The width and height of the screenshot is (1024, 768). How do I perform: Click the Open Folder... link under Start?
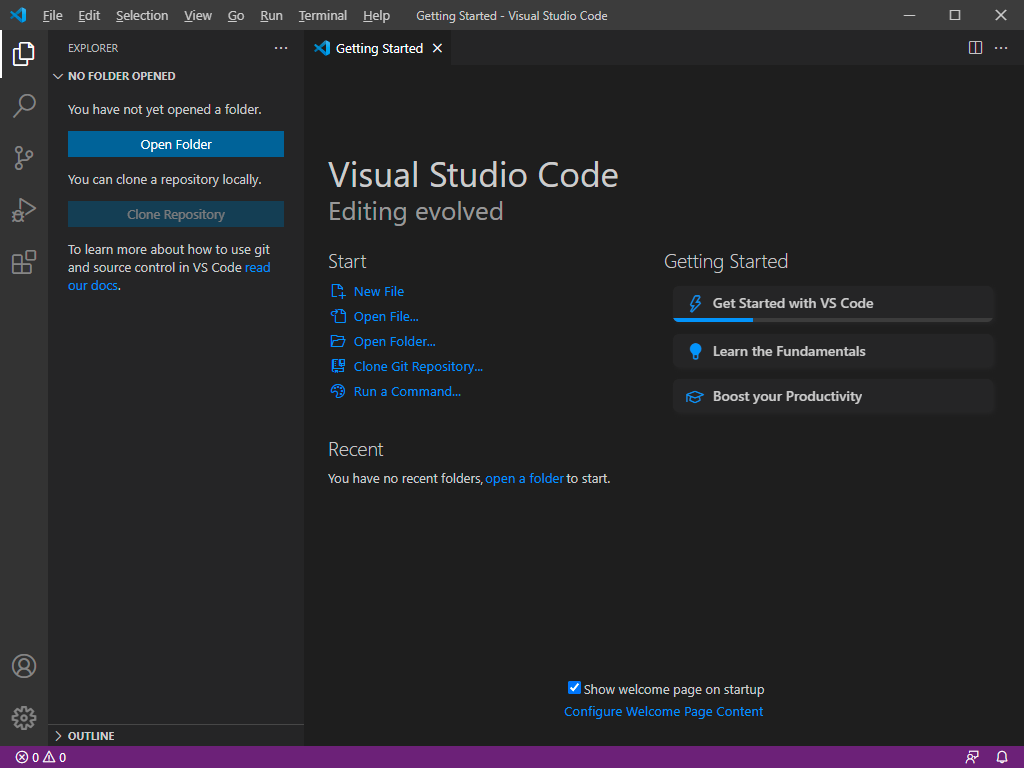pyautogui.click(x=394, y=342)
